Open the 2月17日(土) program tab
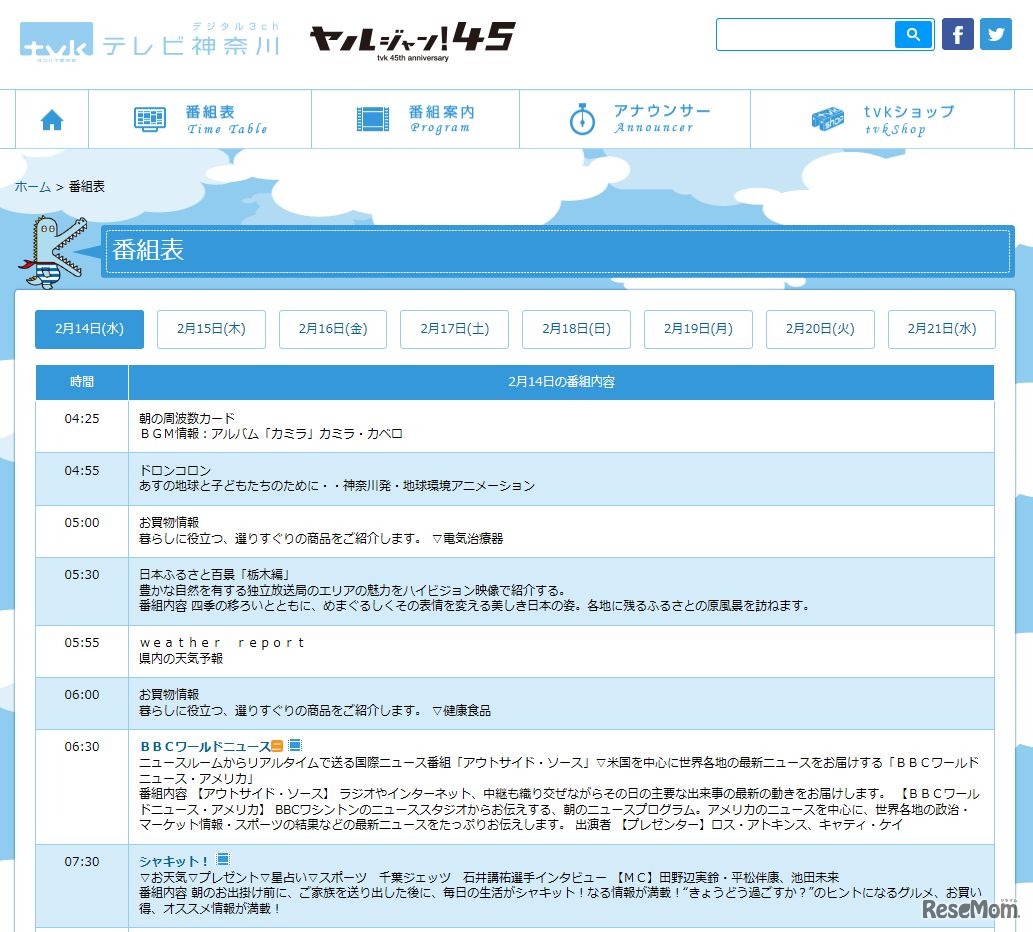 click(x=454, y=329)
